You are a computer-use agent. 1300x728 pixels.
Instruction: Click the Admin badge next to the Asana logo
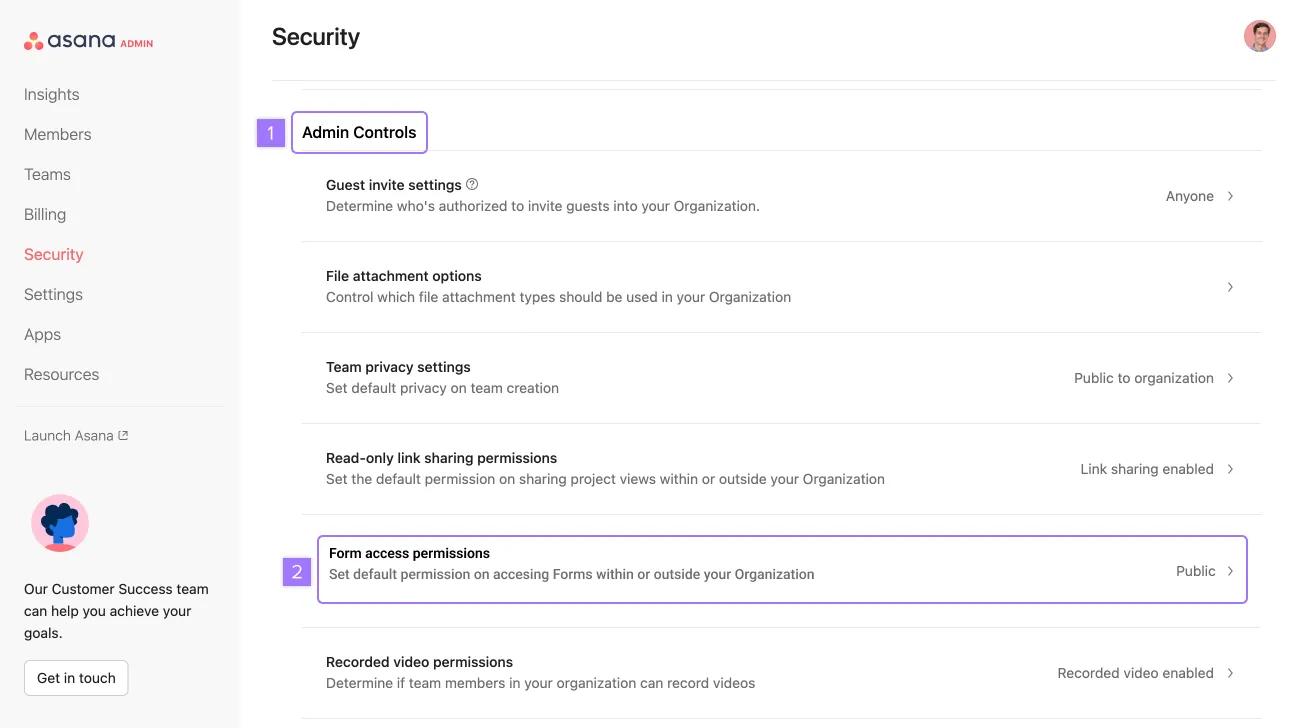pyautogui.click(x=138, y=43)
